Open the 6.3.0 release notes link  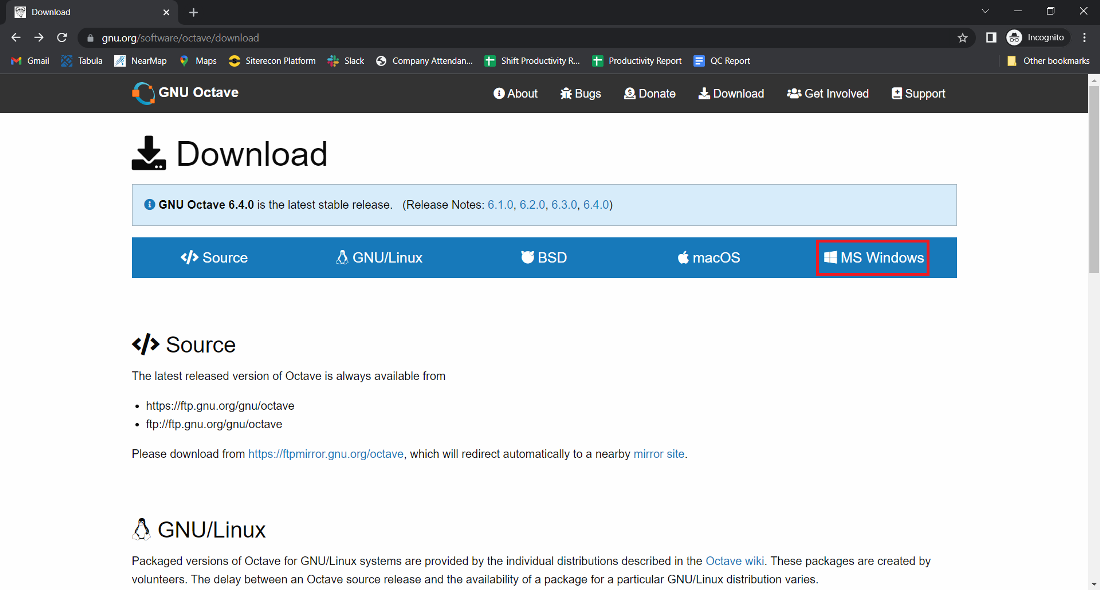[564, 205]
